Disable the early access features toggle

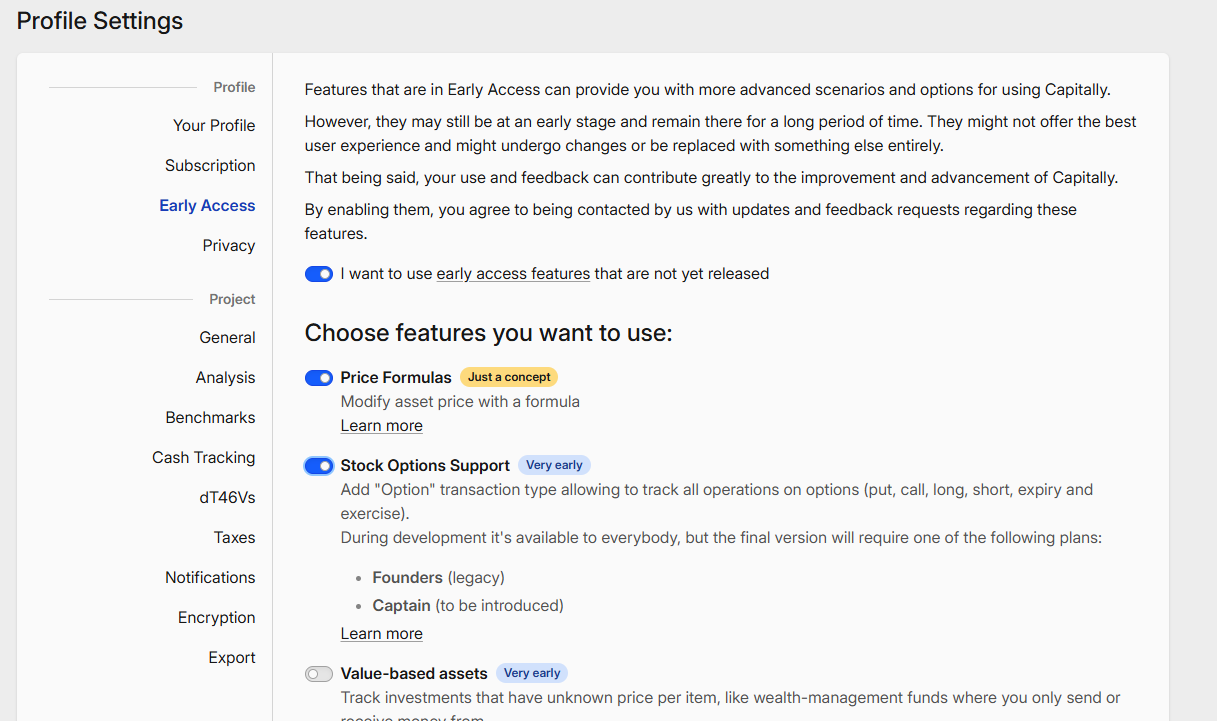(319, 274)
